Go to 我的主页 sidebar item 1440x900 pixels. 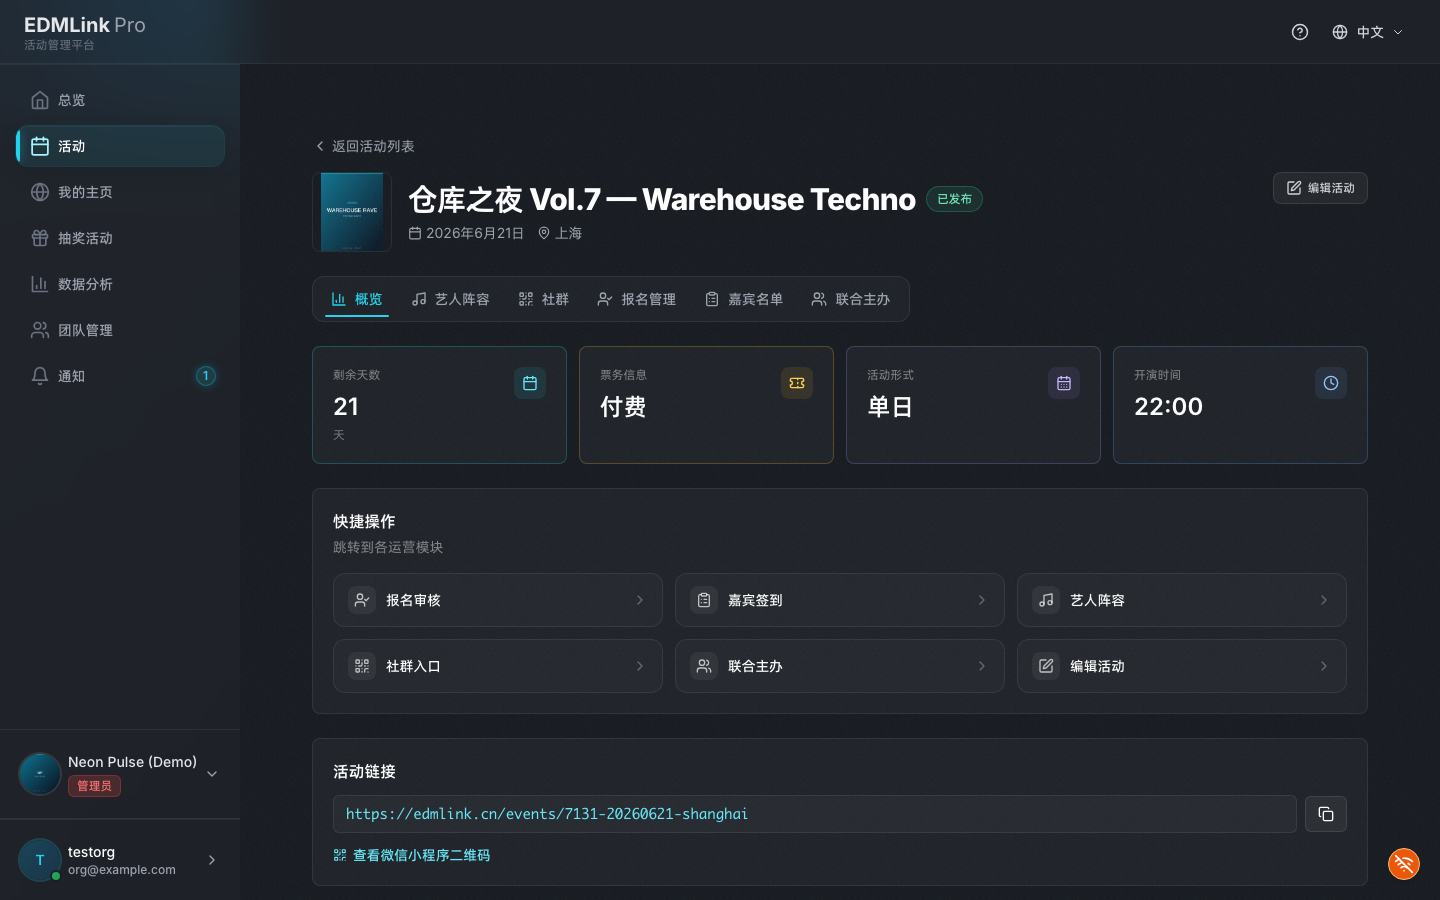(120, 192)
